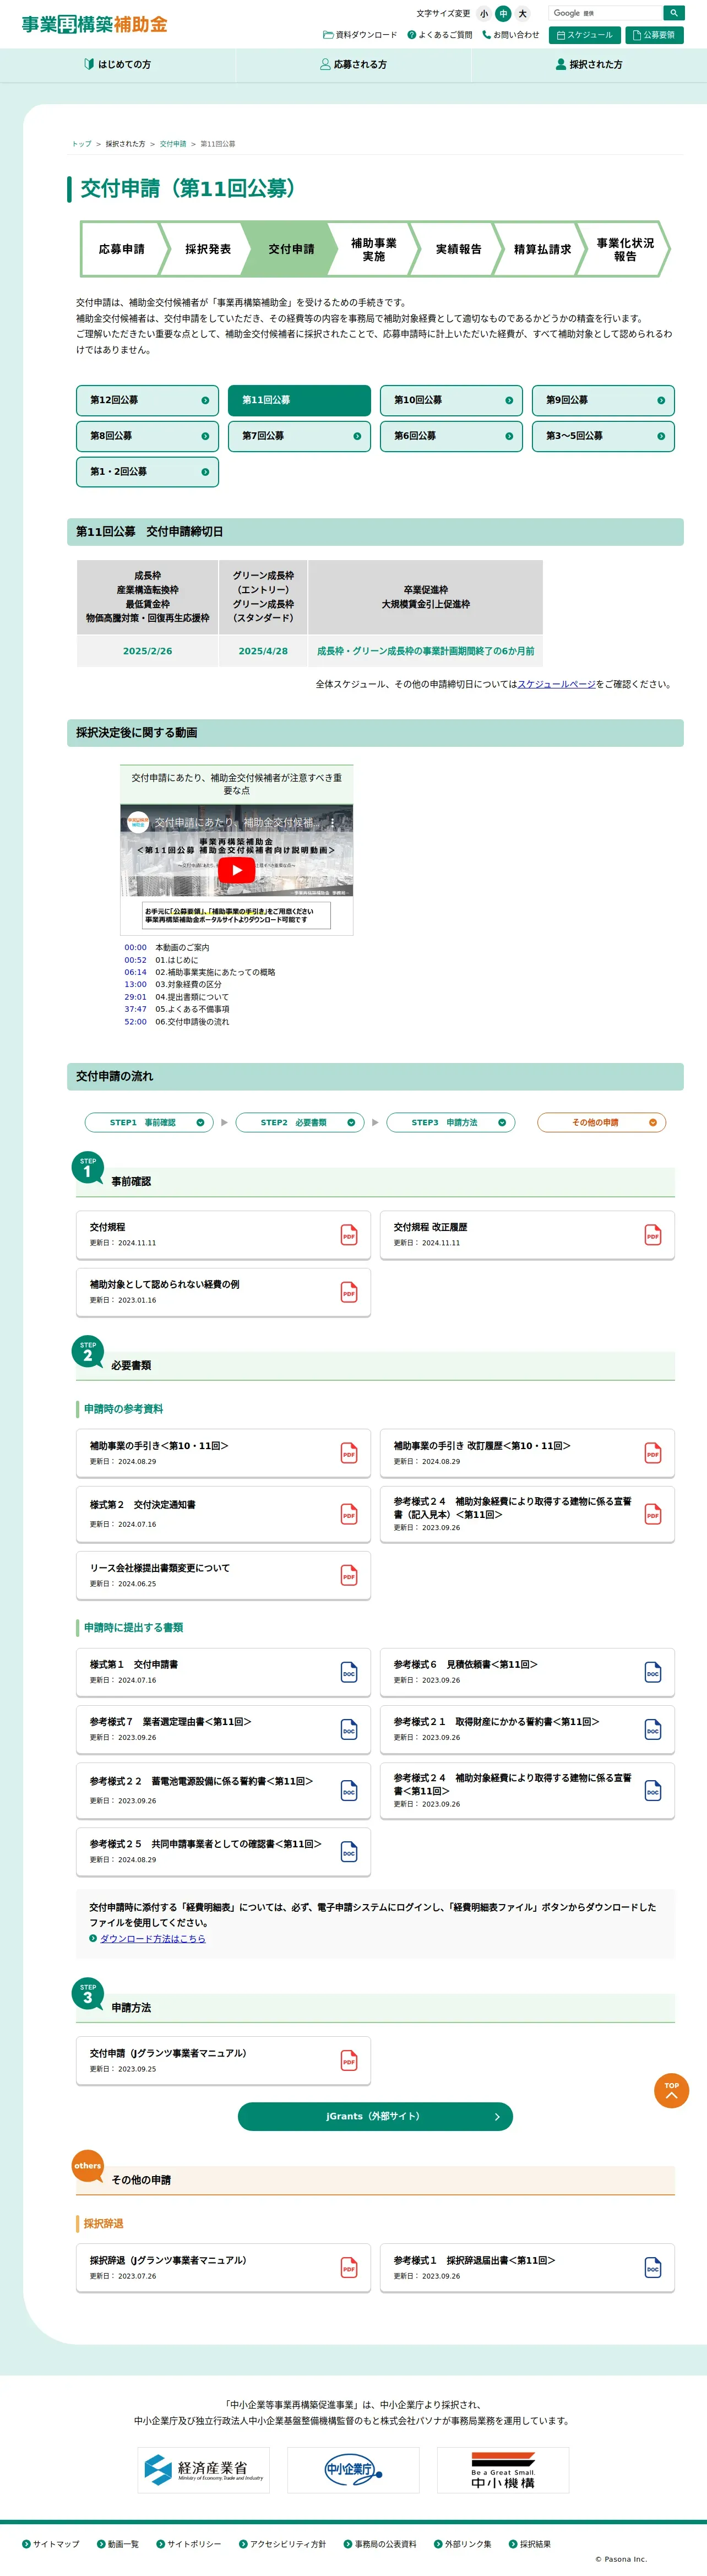This screenshot has width=707, height=2576.
Task: Click the orange TOP scroll button
Action: (x=672, y=2090)
